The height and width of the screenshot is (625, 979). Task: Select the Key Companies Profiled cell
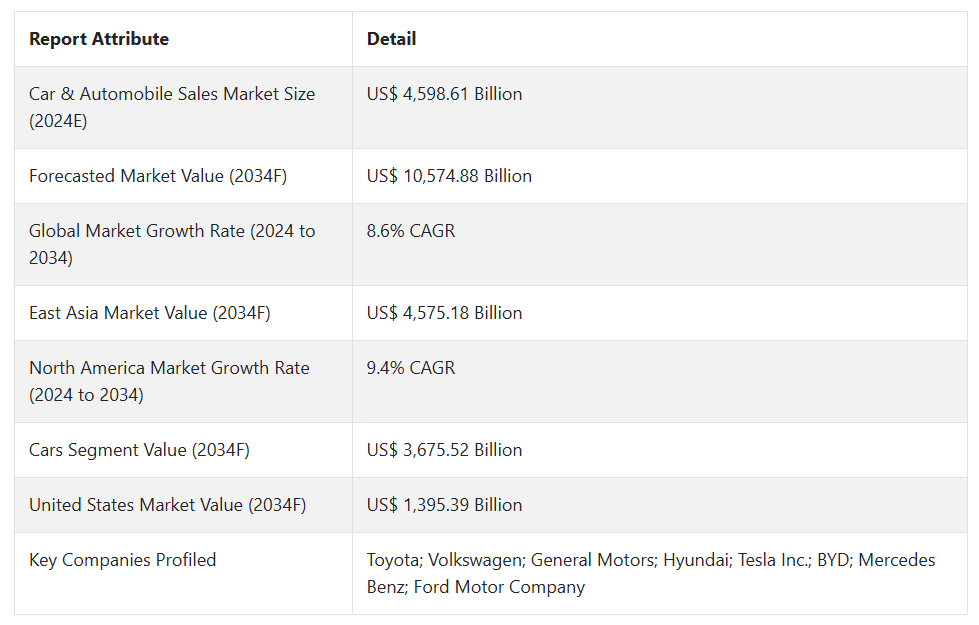click(x=122, y=560)
